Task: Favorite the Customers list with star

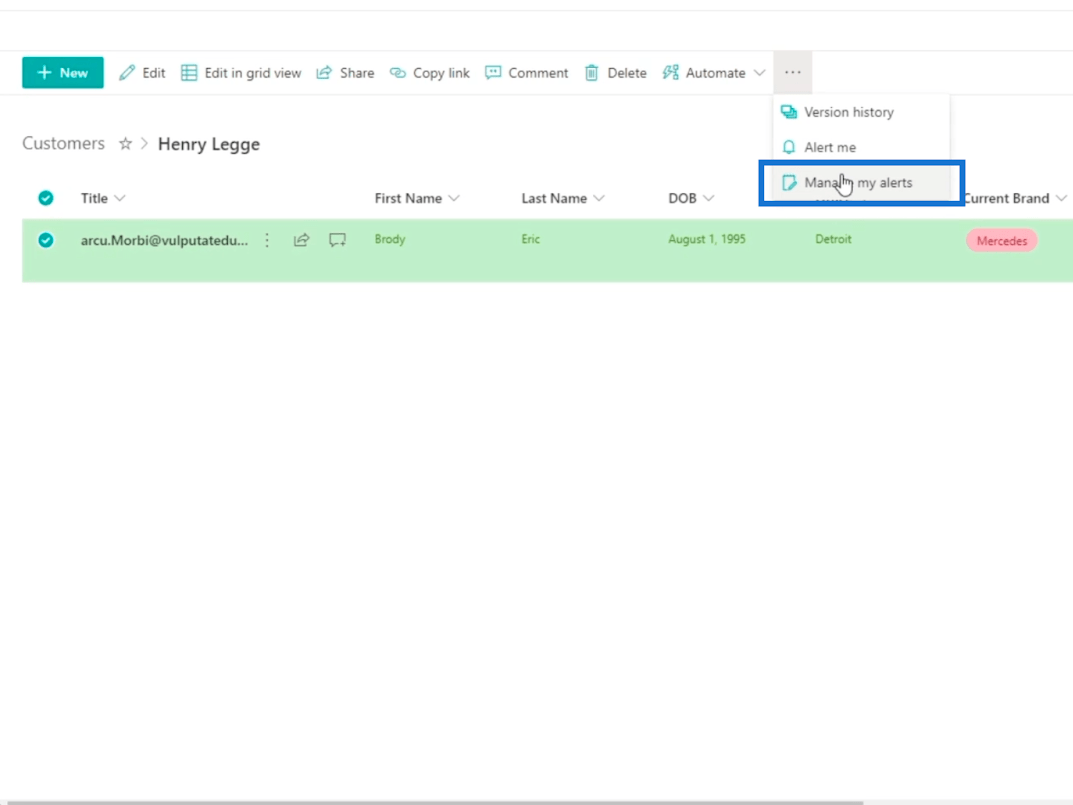Action: pos(125,144)
